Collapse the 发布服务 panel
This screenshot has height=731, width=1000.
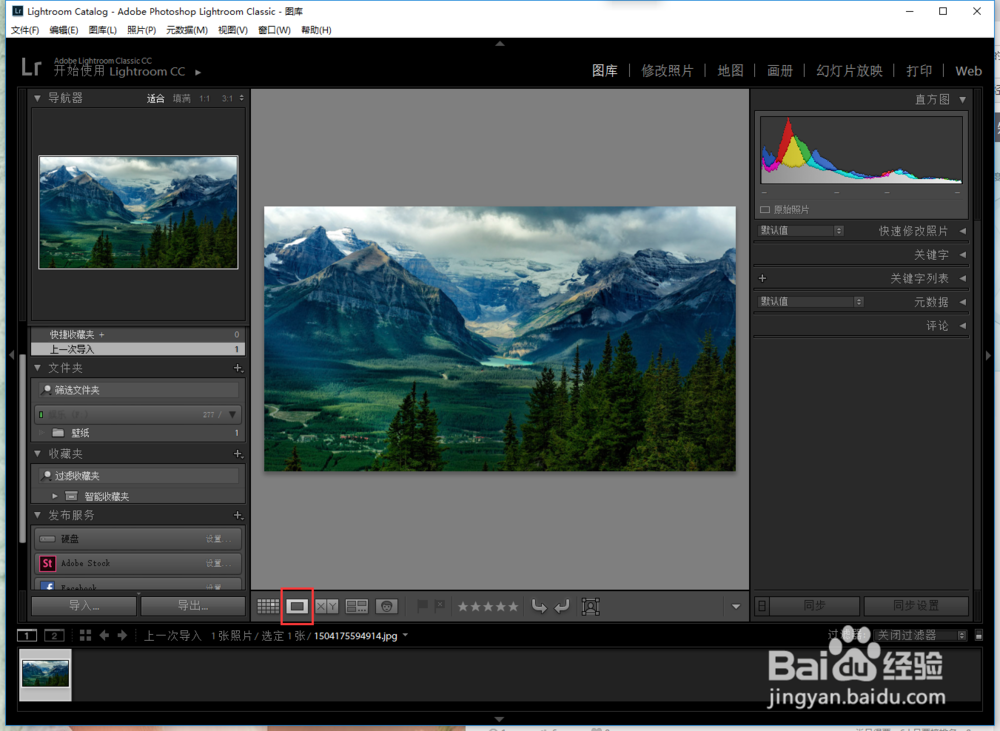pos(37,515)
